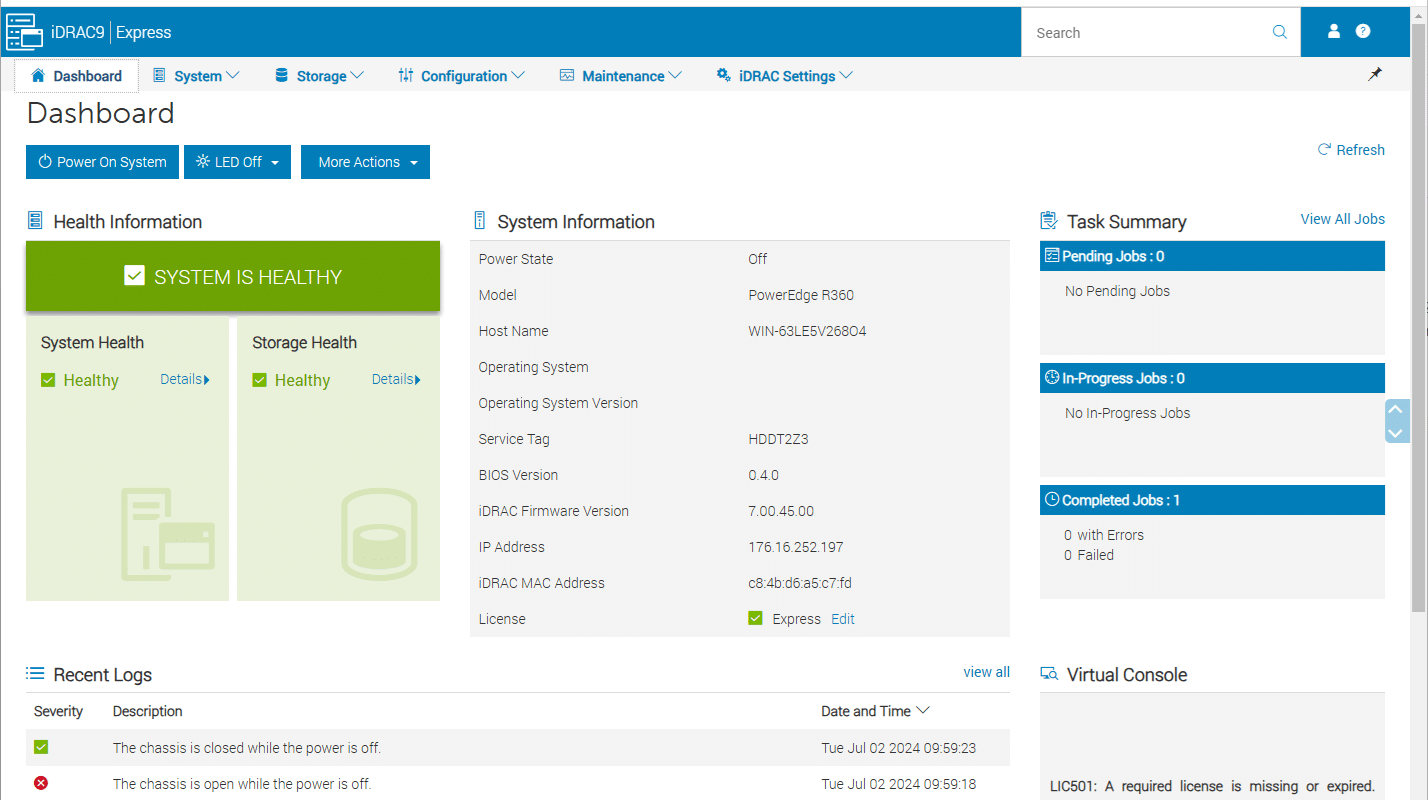Click the Storage Health Healthy check mark

(x=260, y=380)
